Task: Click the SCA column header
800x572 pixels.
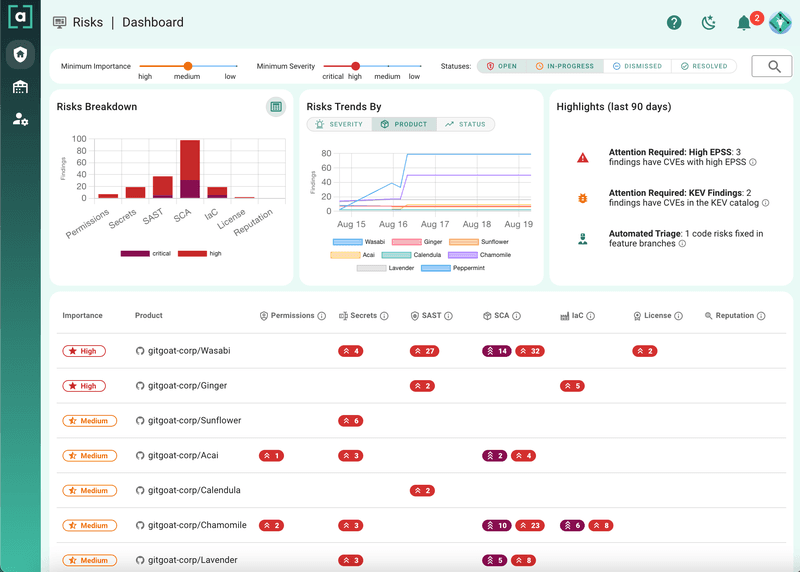Action: (502, 316)
